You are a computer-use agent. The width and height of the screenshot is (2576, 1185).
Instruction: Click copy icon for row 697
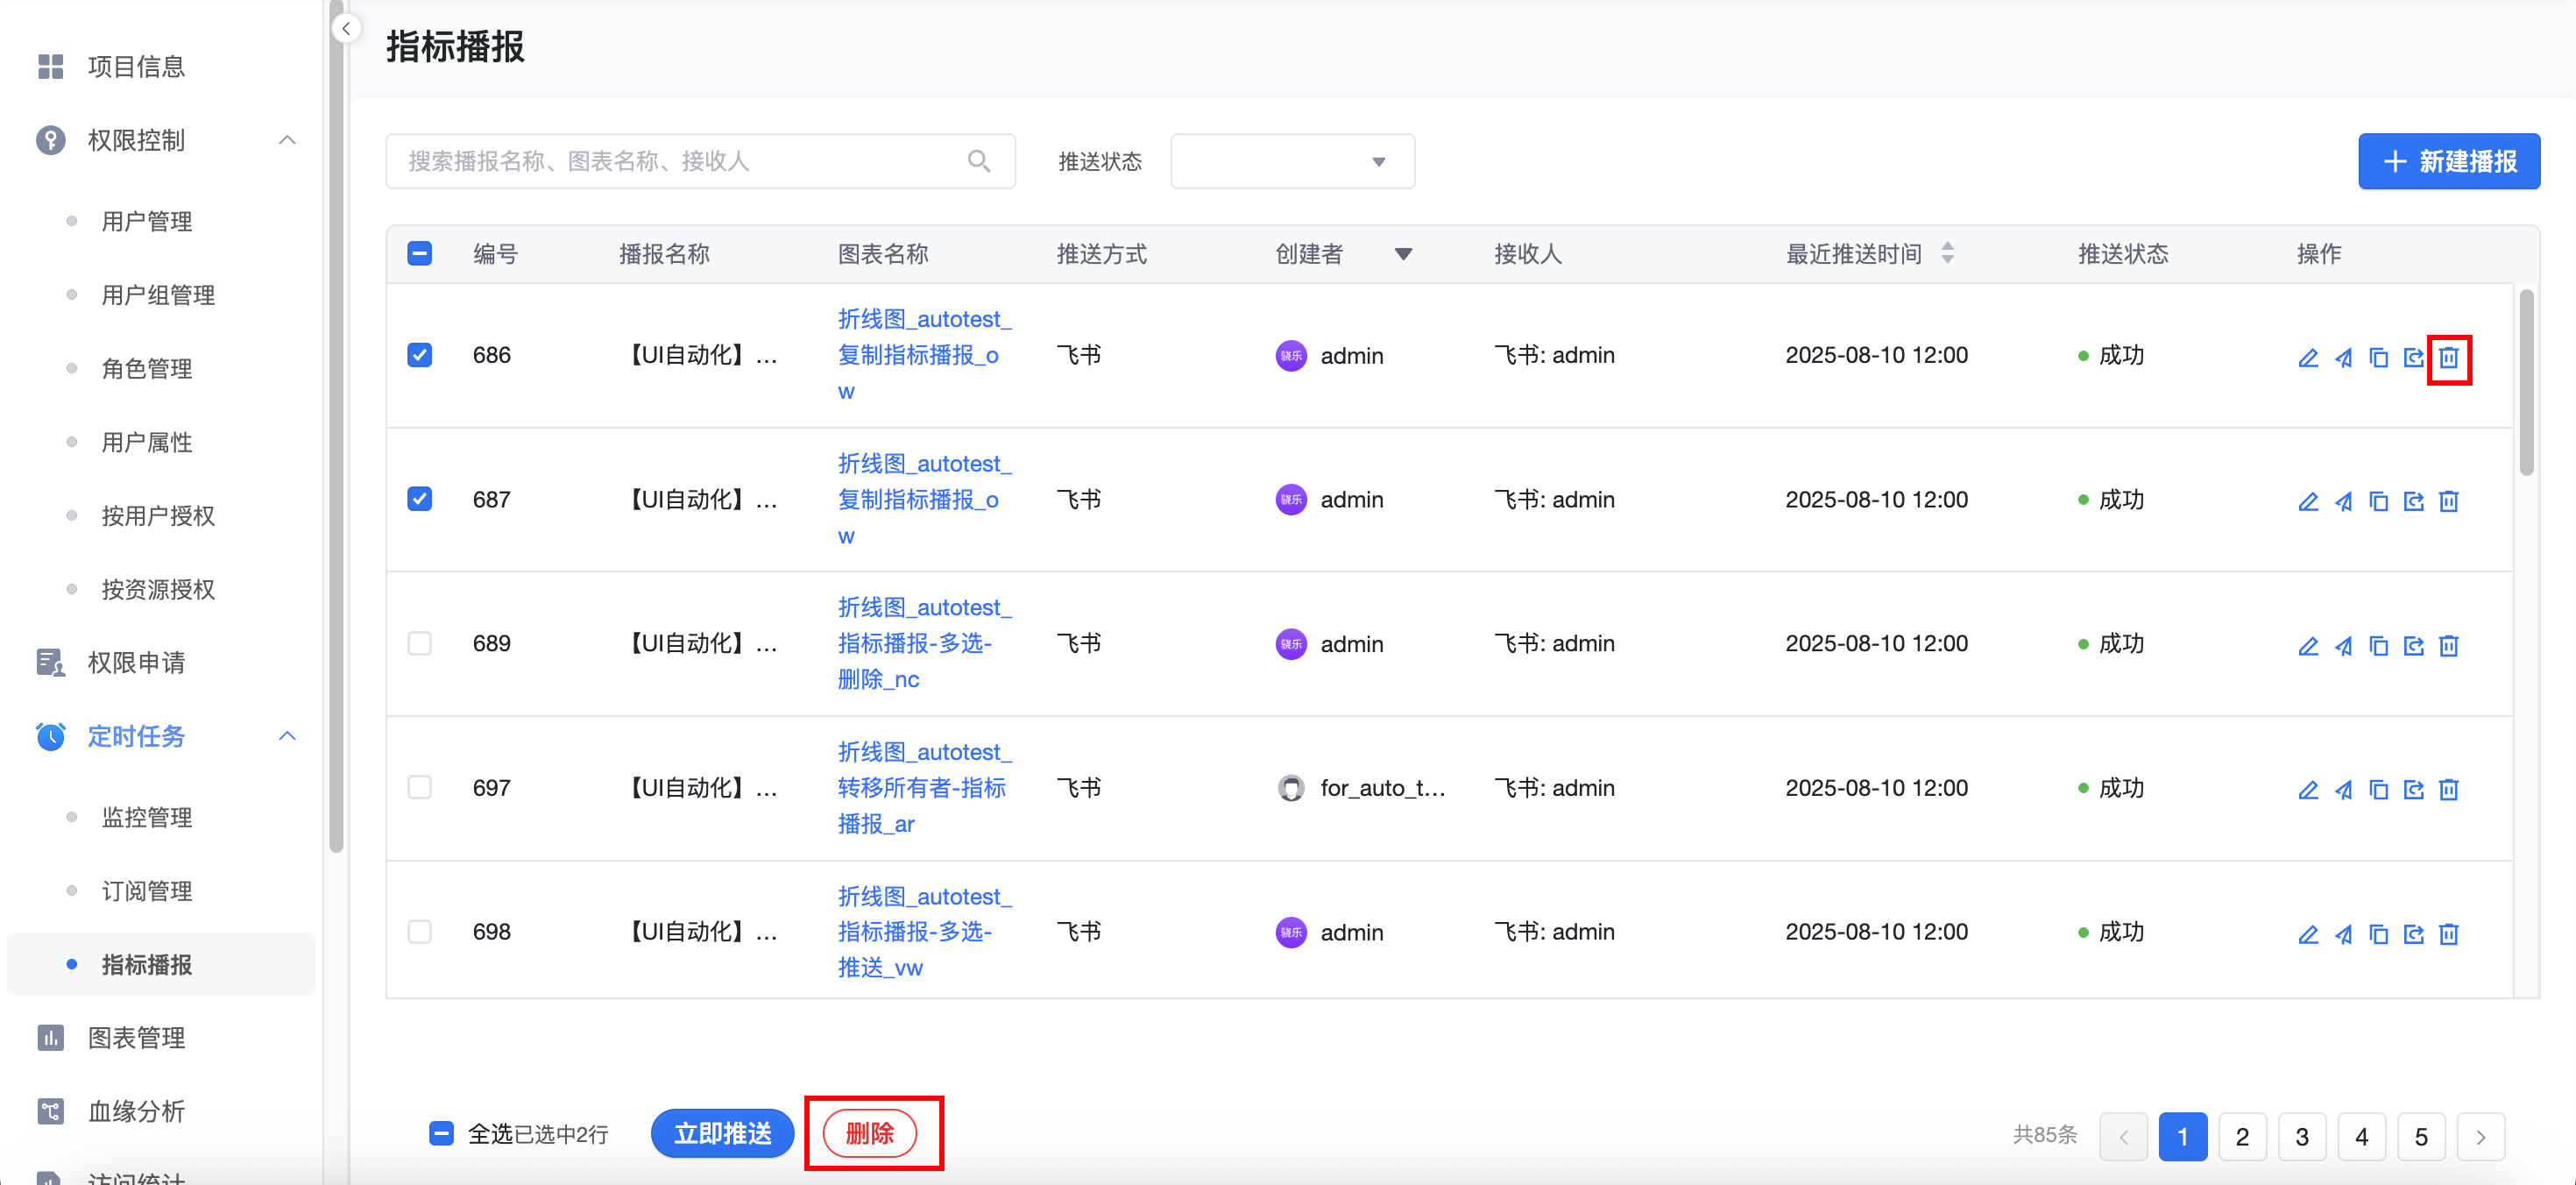pyautogui.click(x=2378, y=790)
